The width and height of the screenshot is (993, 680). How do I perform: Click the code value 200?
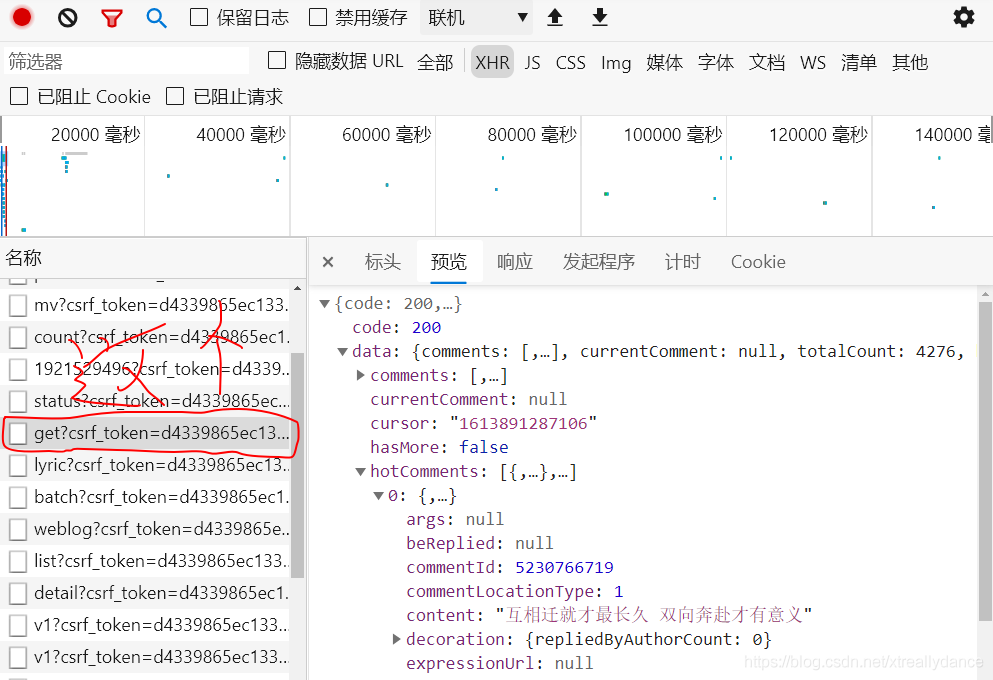tap(426, 328)
